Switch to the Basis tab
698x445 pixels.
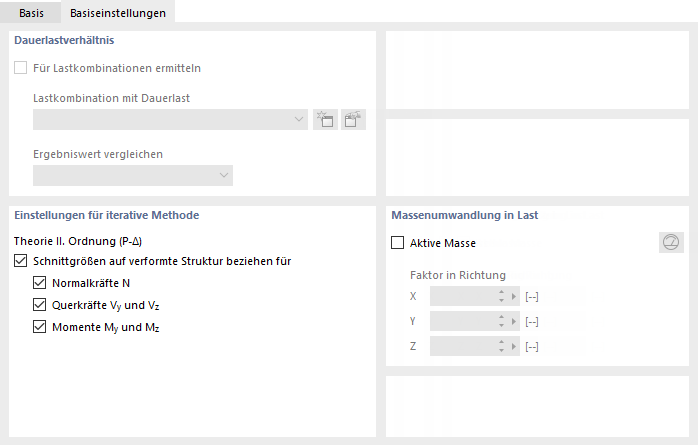[x=31, y=12]
